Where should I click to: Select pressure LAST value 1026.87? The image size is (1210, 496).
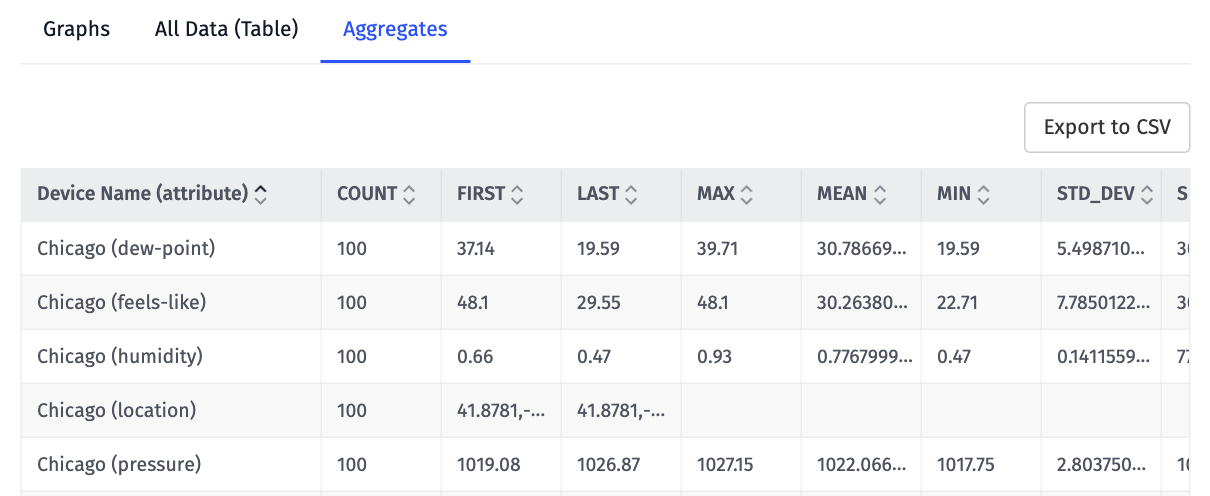click(x=609, y=464)
